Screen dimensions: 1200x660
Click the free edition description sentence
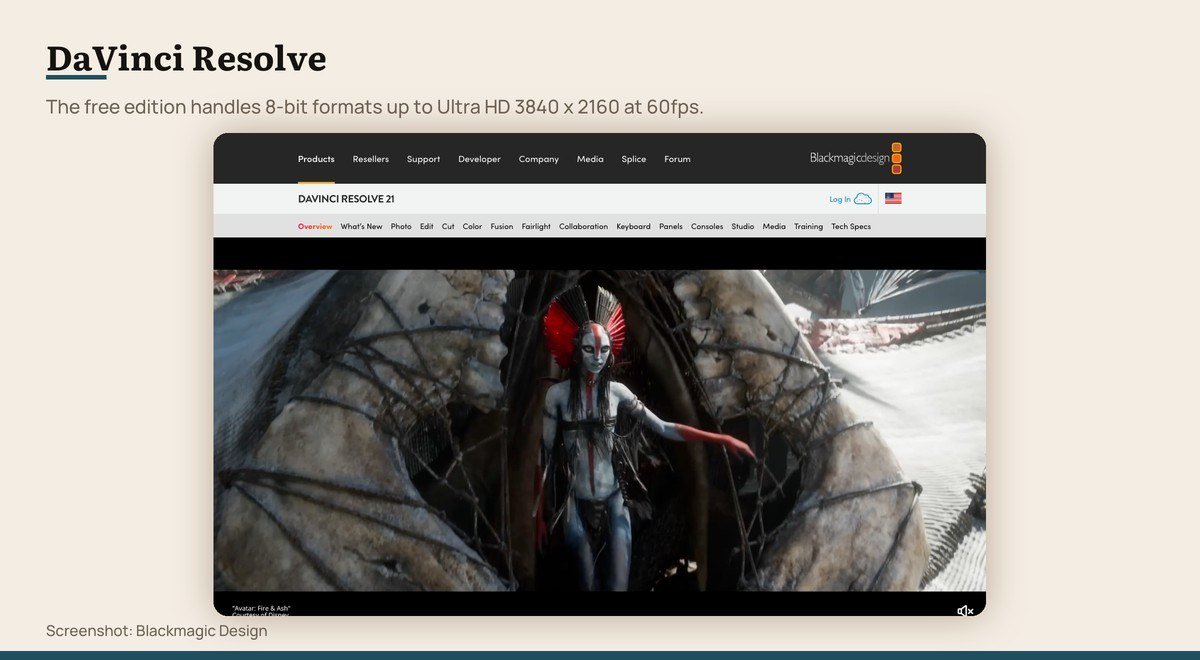(375, 106)
